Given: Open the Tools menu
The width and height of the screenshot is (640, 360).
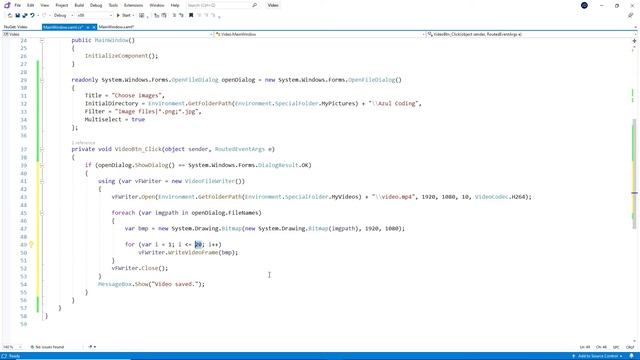Looking at the screenshot, I should pos(113,5).
